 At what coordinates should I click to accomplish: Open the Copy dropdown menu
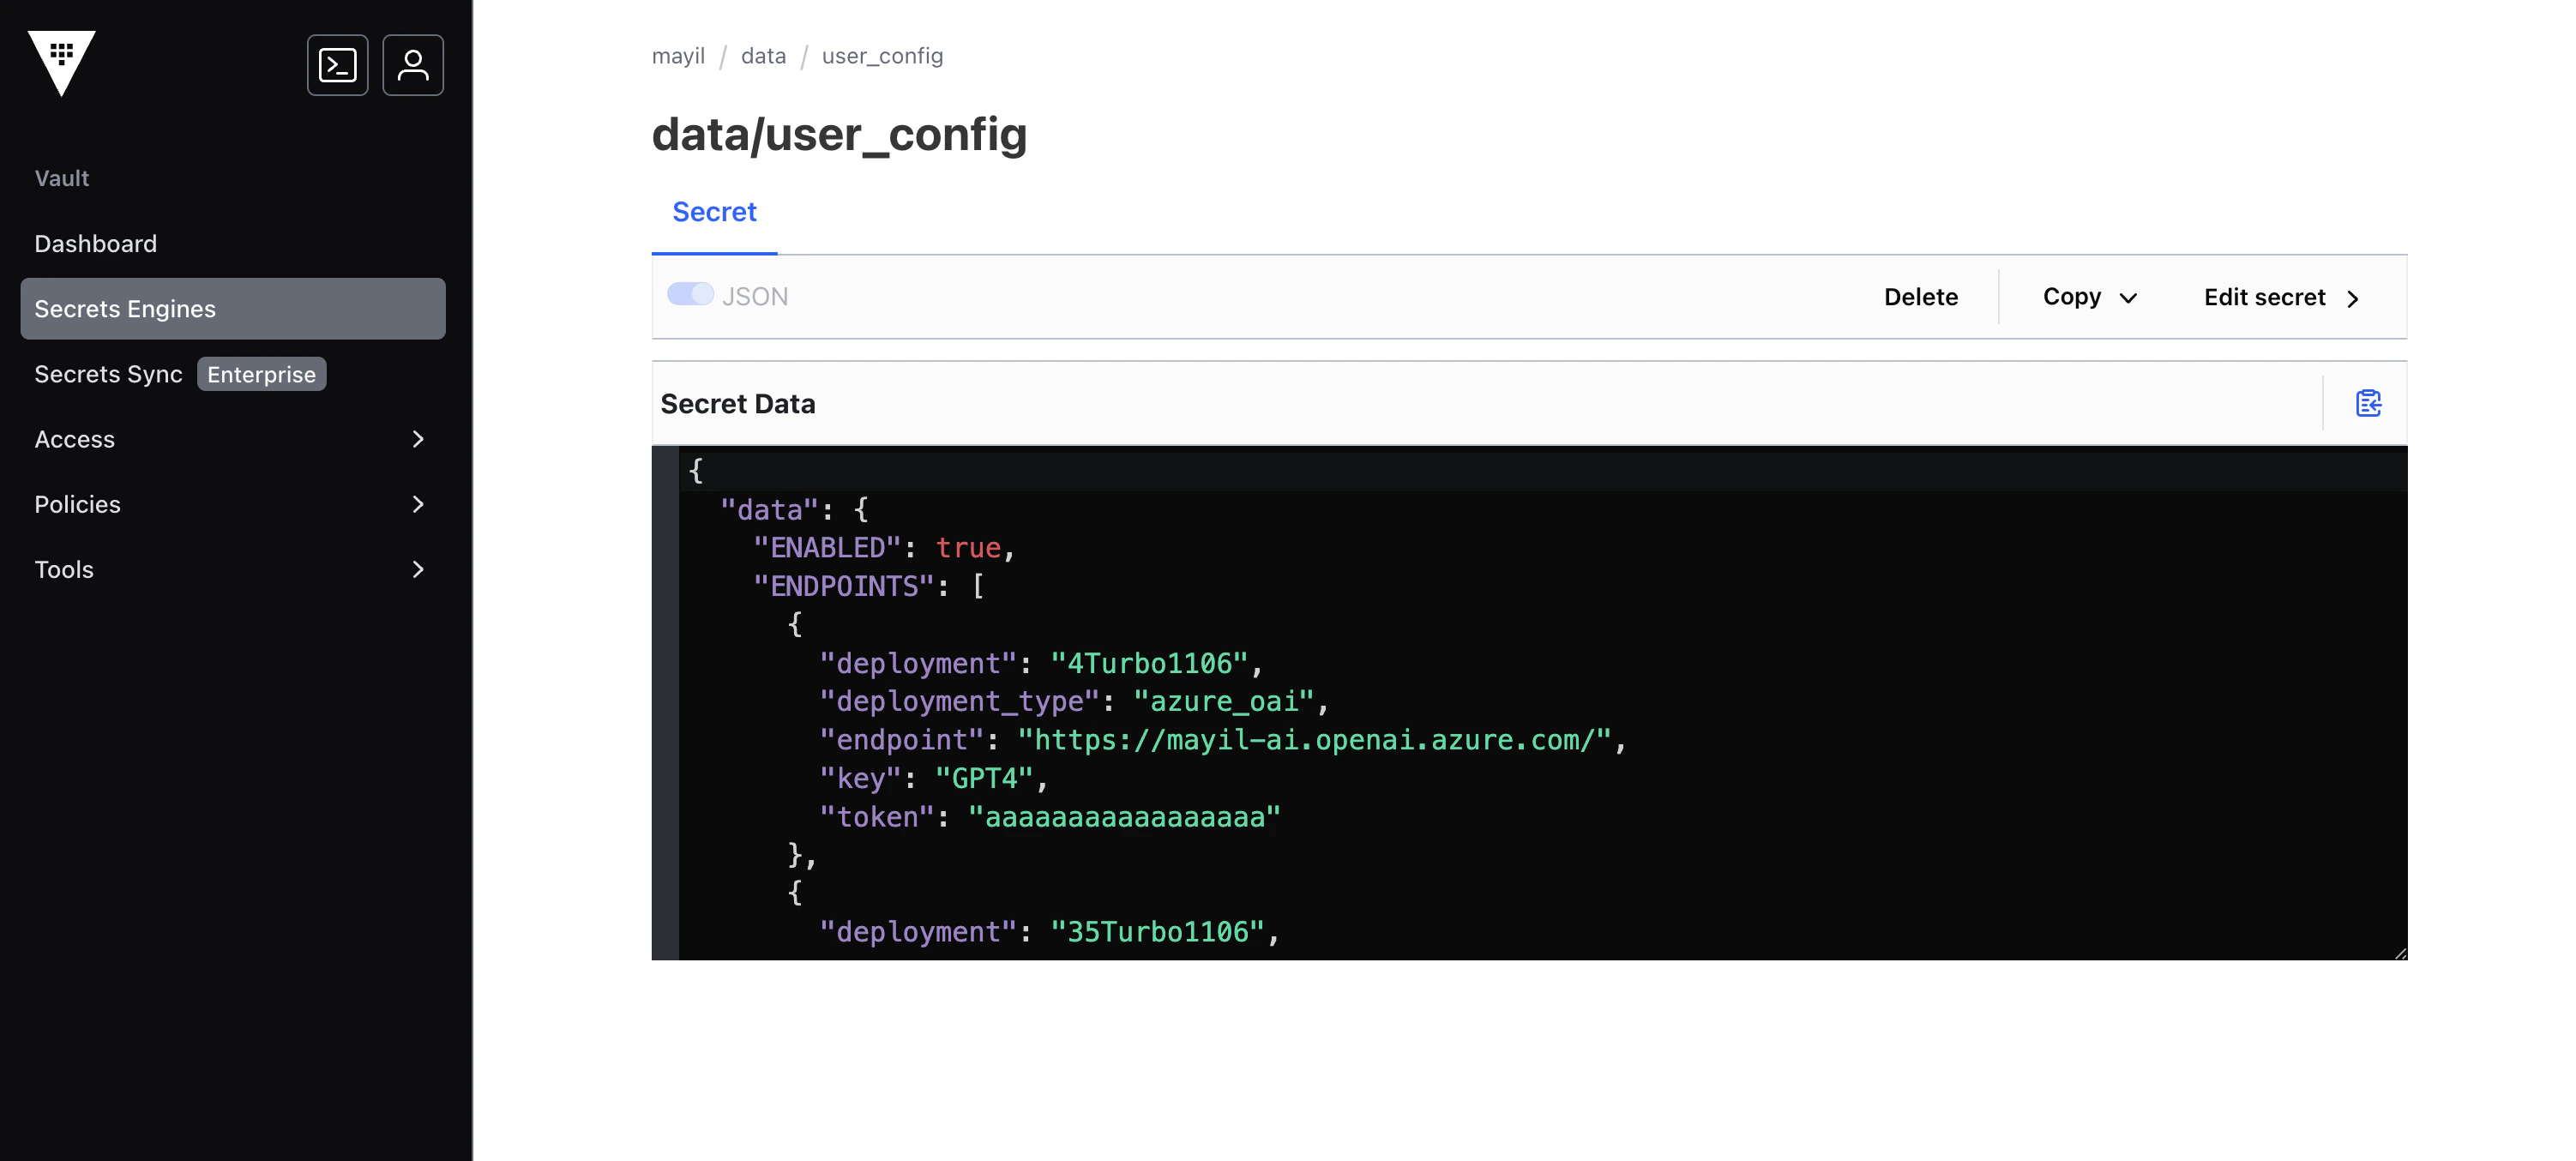click(x=2090, y=297)
